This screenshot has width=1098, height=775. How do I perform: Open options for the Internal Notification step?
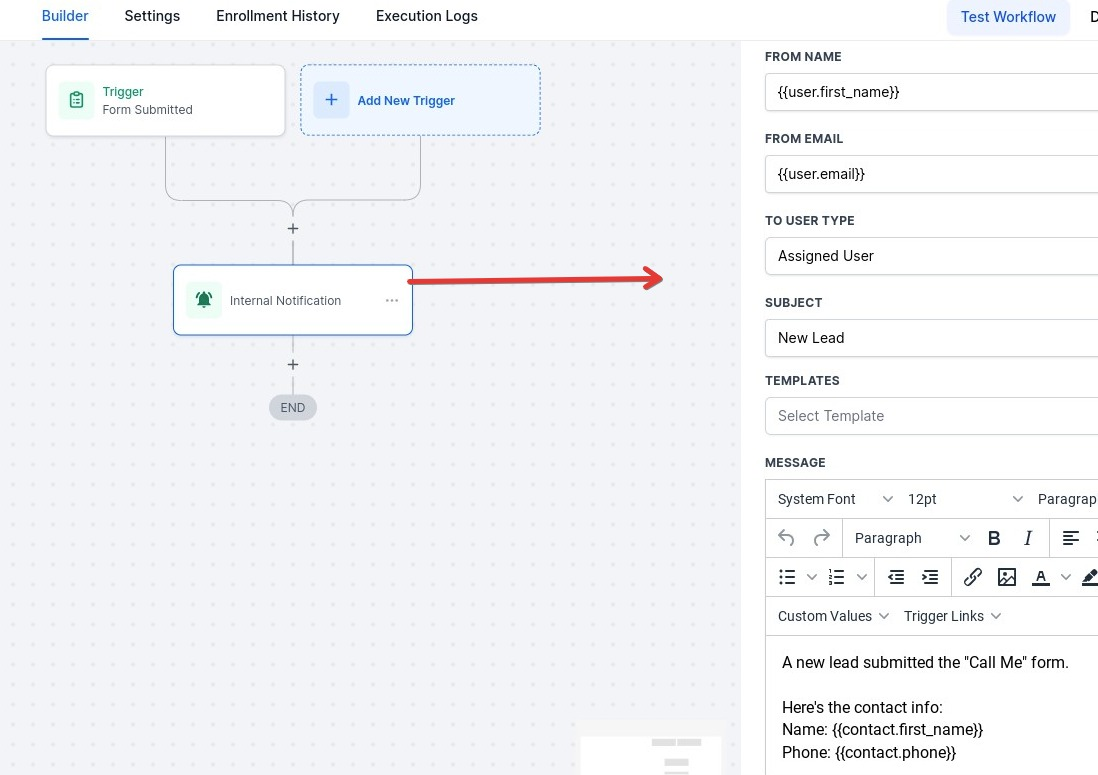click(x=392, y=300)
